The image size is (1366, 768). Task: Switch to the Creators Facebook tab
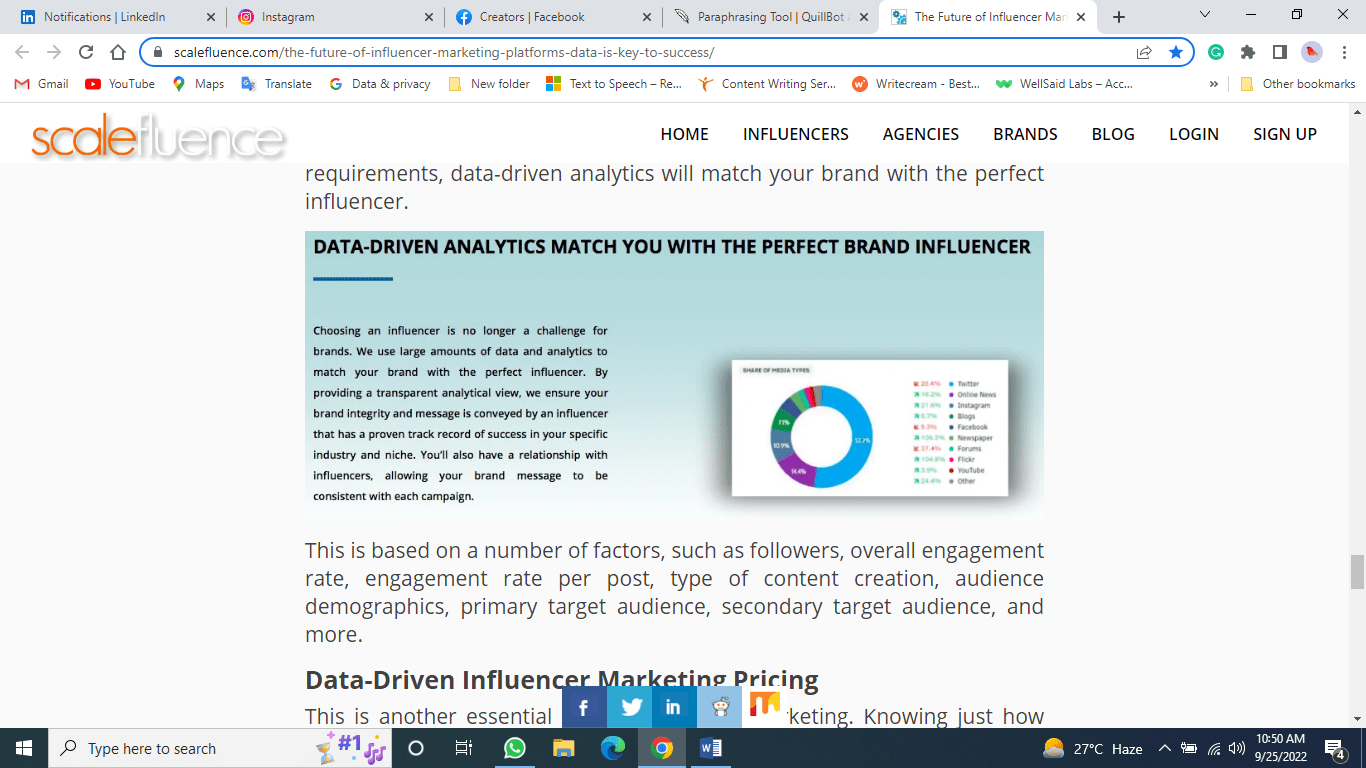tap(553, 17)
